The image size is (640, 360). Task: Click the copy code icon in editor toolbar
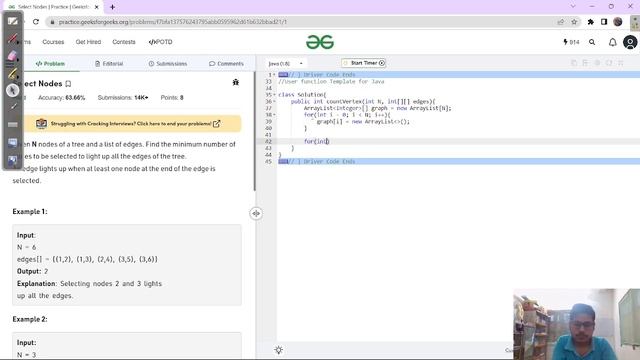574,63
